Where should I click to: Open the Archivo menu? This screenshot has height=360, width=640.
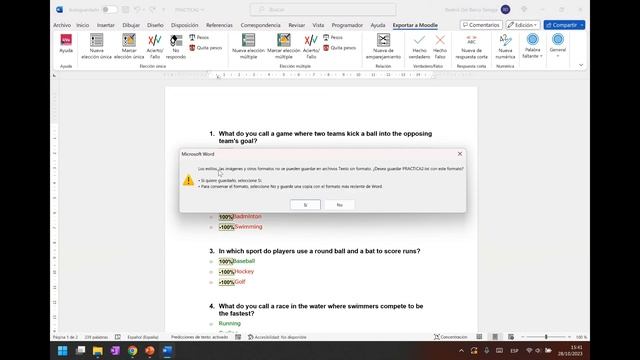pos(62,25)
